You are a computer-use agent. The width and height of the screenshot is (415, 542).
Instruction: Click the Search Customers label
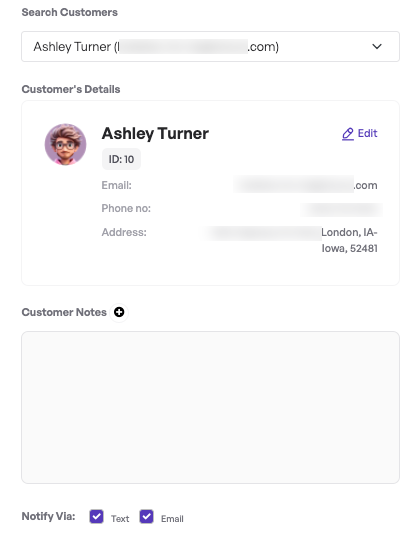pyautogui.click(x=69, y=12)
